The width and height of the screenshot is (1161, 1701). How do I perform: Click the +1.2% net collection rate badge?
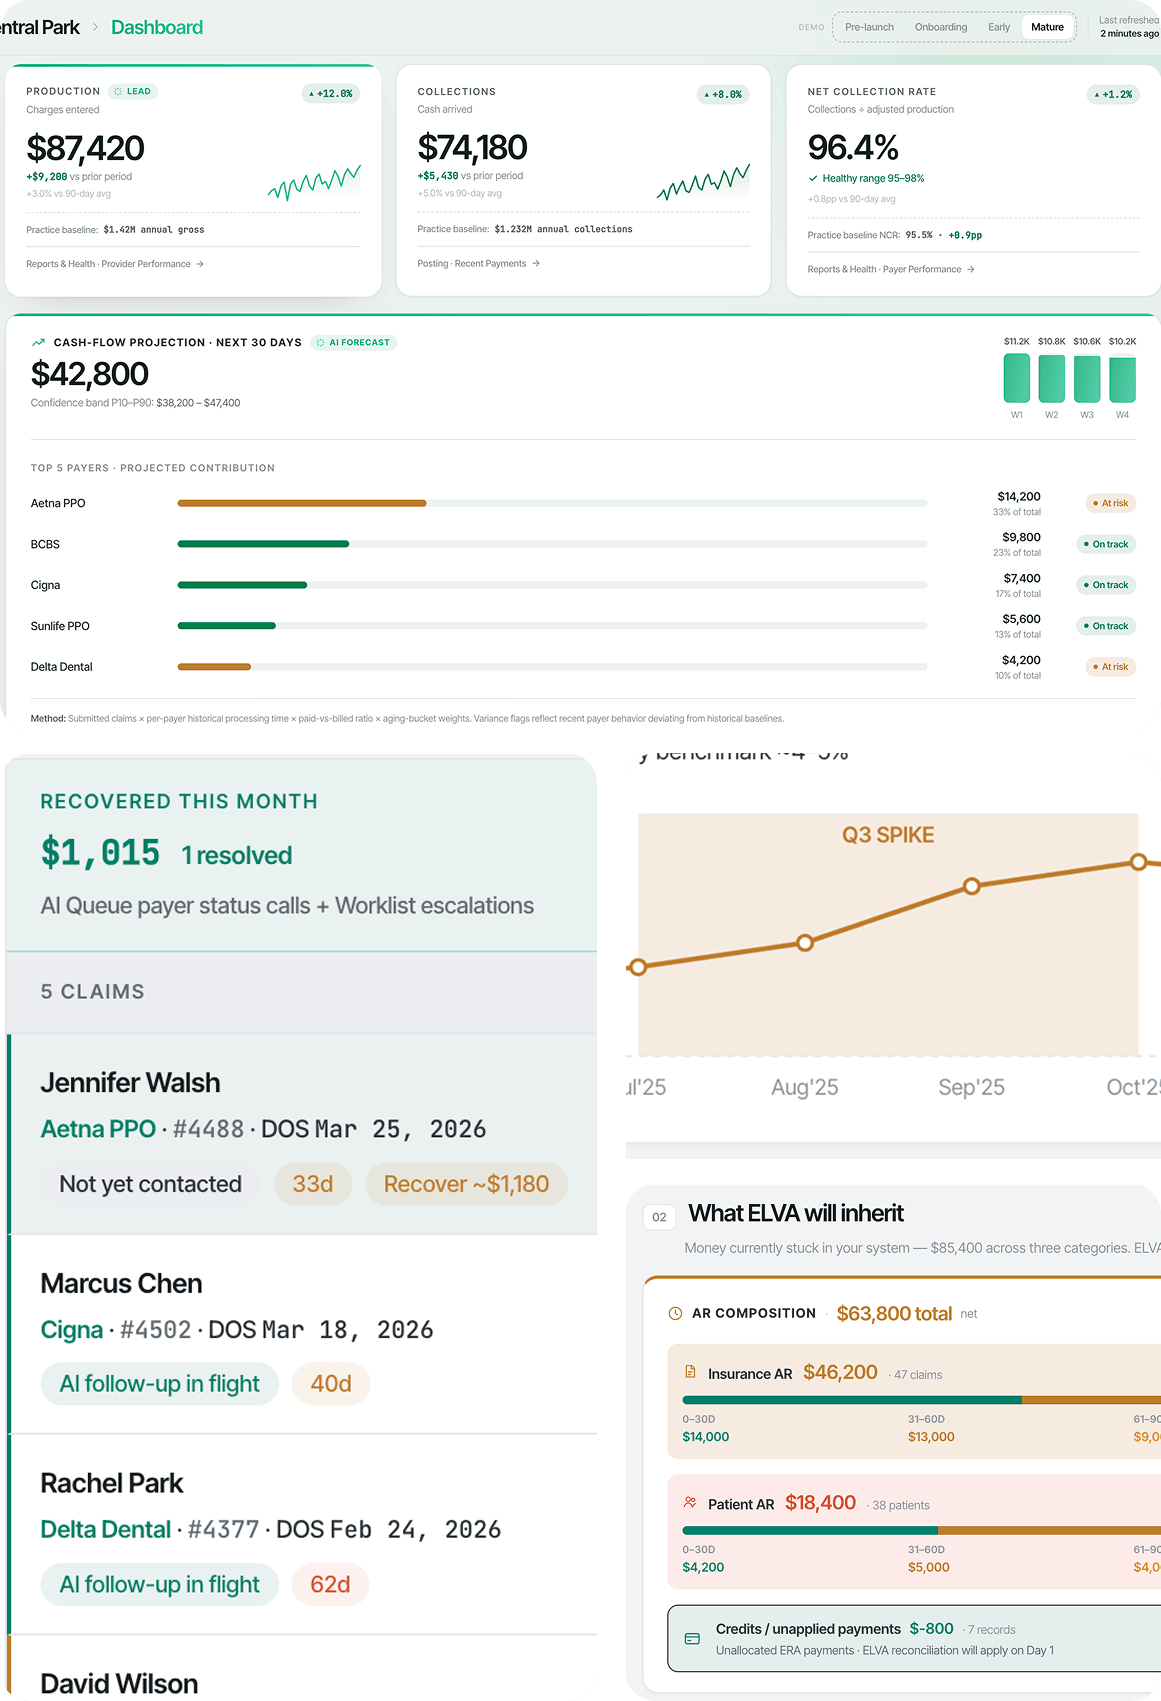(1113, 95)
